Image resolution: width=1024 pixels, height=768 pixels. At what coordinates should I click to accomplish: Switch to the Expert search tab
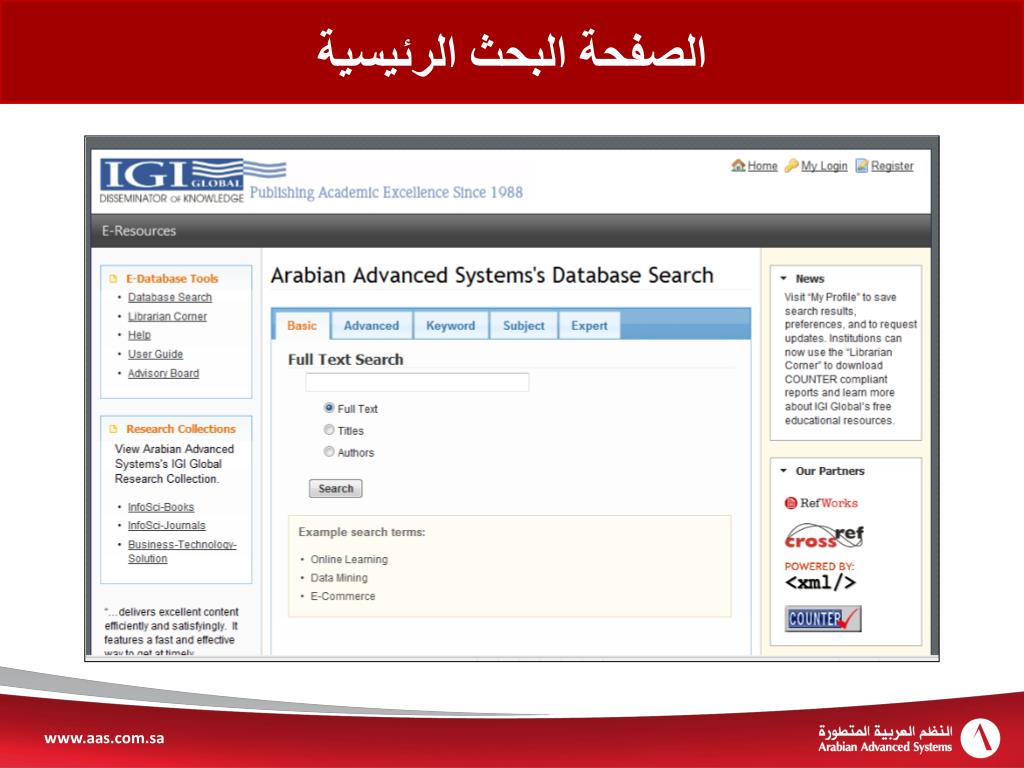coord(589,326)
